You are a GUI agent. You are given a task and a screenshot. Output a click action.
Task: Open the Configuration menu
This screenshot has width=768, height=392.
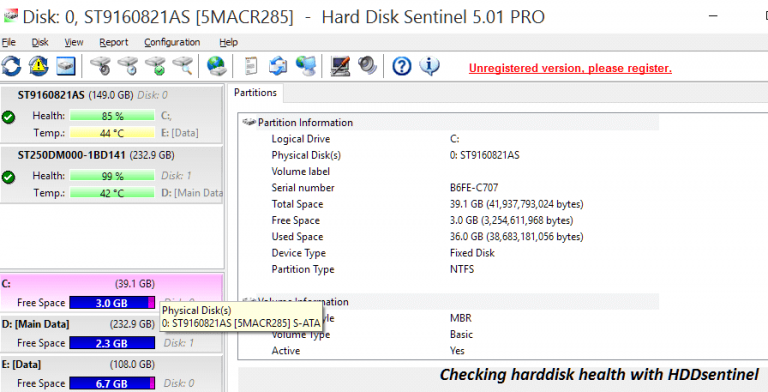172,42
